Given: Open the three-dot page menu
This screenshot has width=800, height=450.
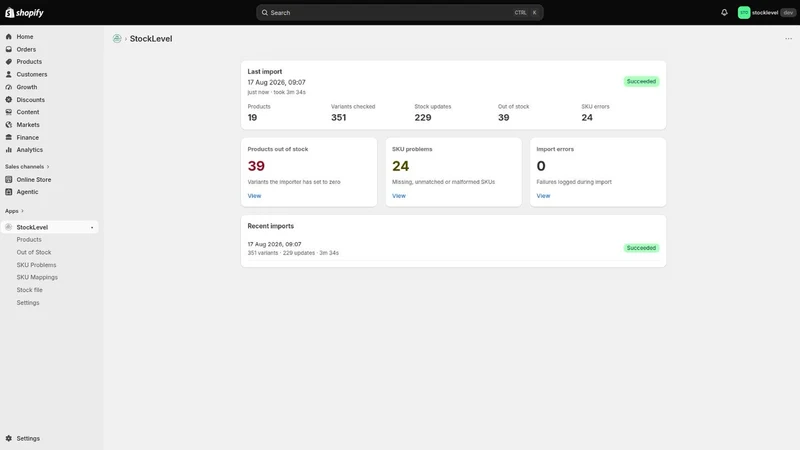Looking at the screenshot, I should pos(788,39).
